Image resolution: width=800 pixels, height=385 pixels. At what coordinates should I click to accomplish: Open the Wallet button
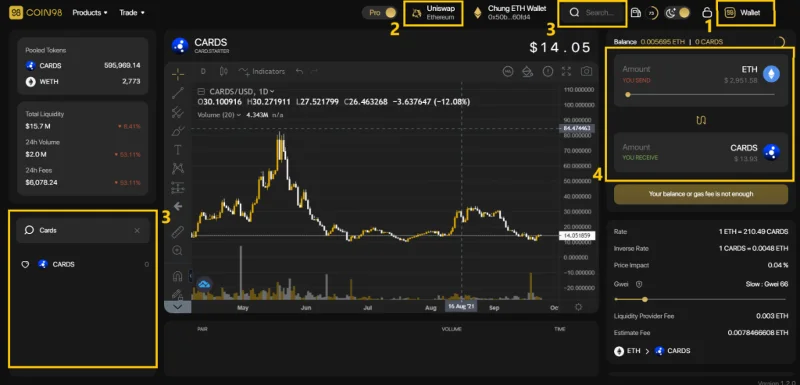[x=745, y=13]
